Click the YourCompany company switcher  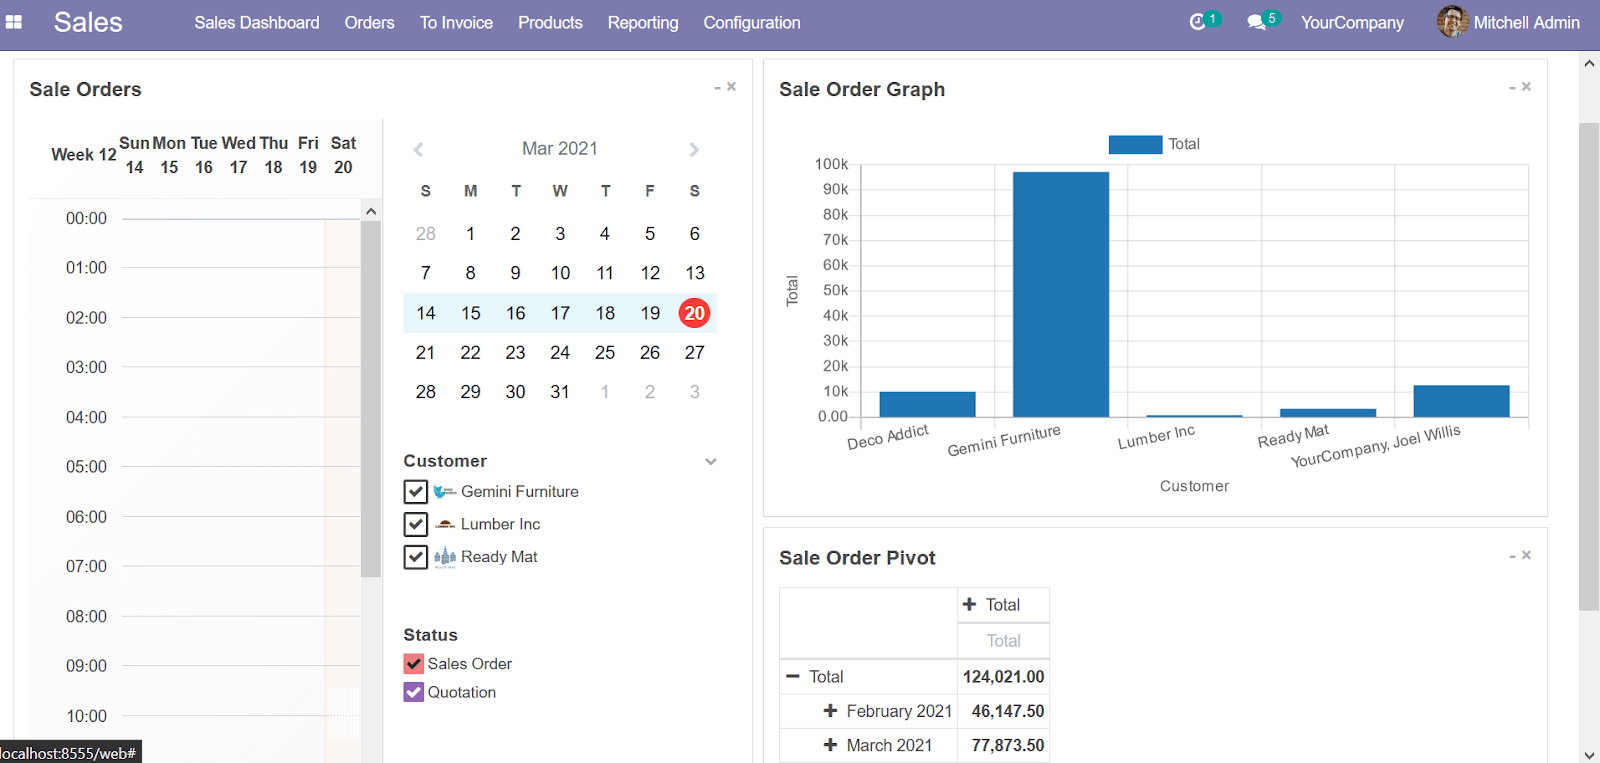1352,22
